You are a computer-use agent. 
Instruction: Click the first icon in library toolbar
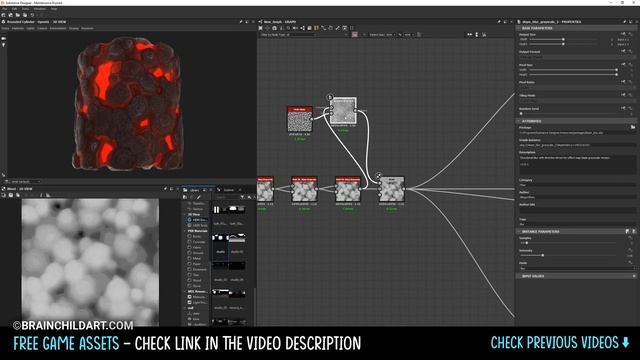(185, 197)
